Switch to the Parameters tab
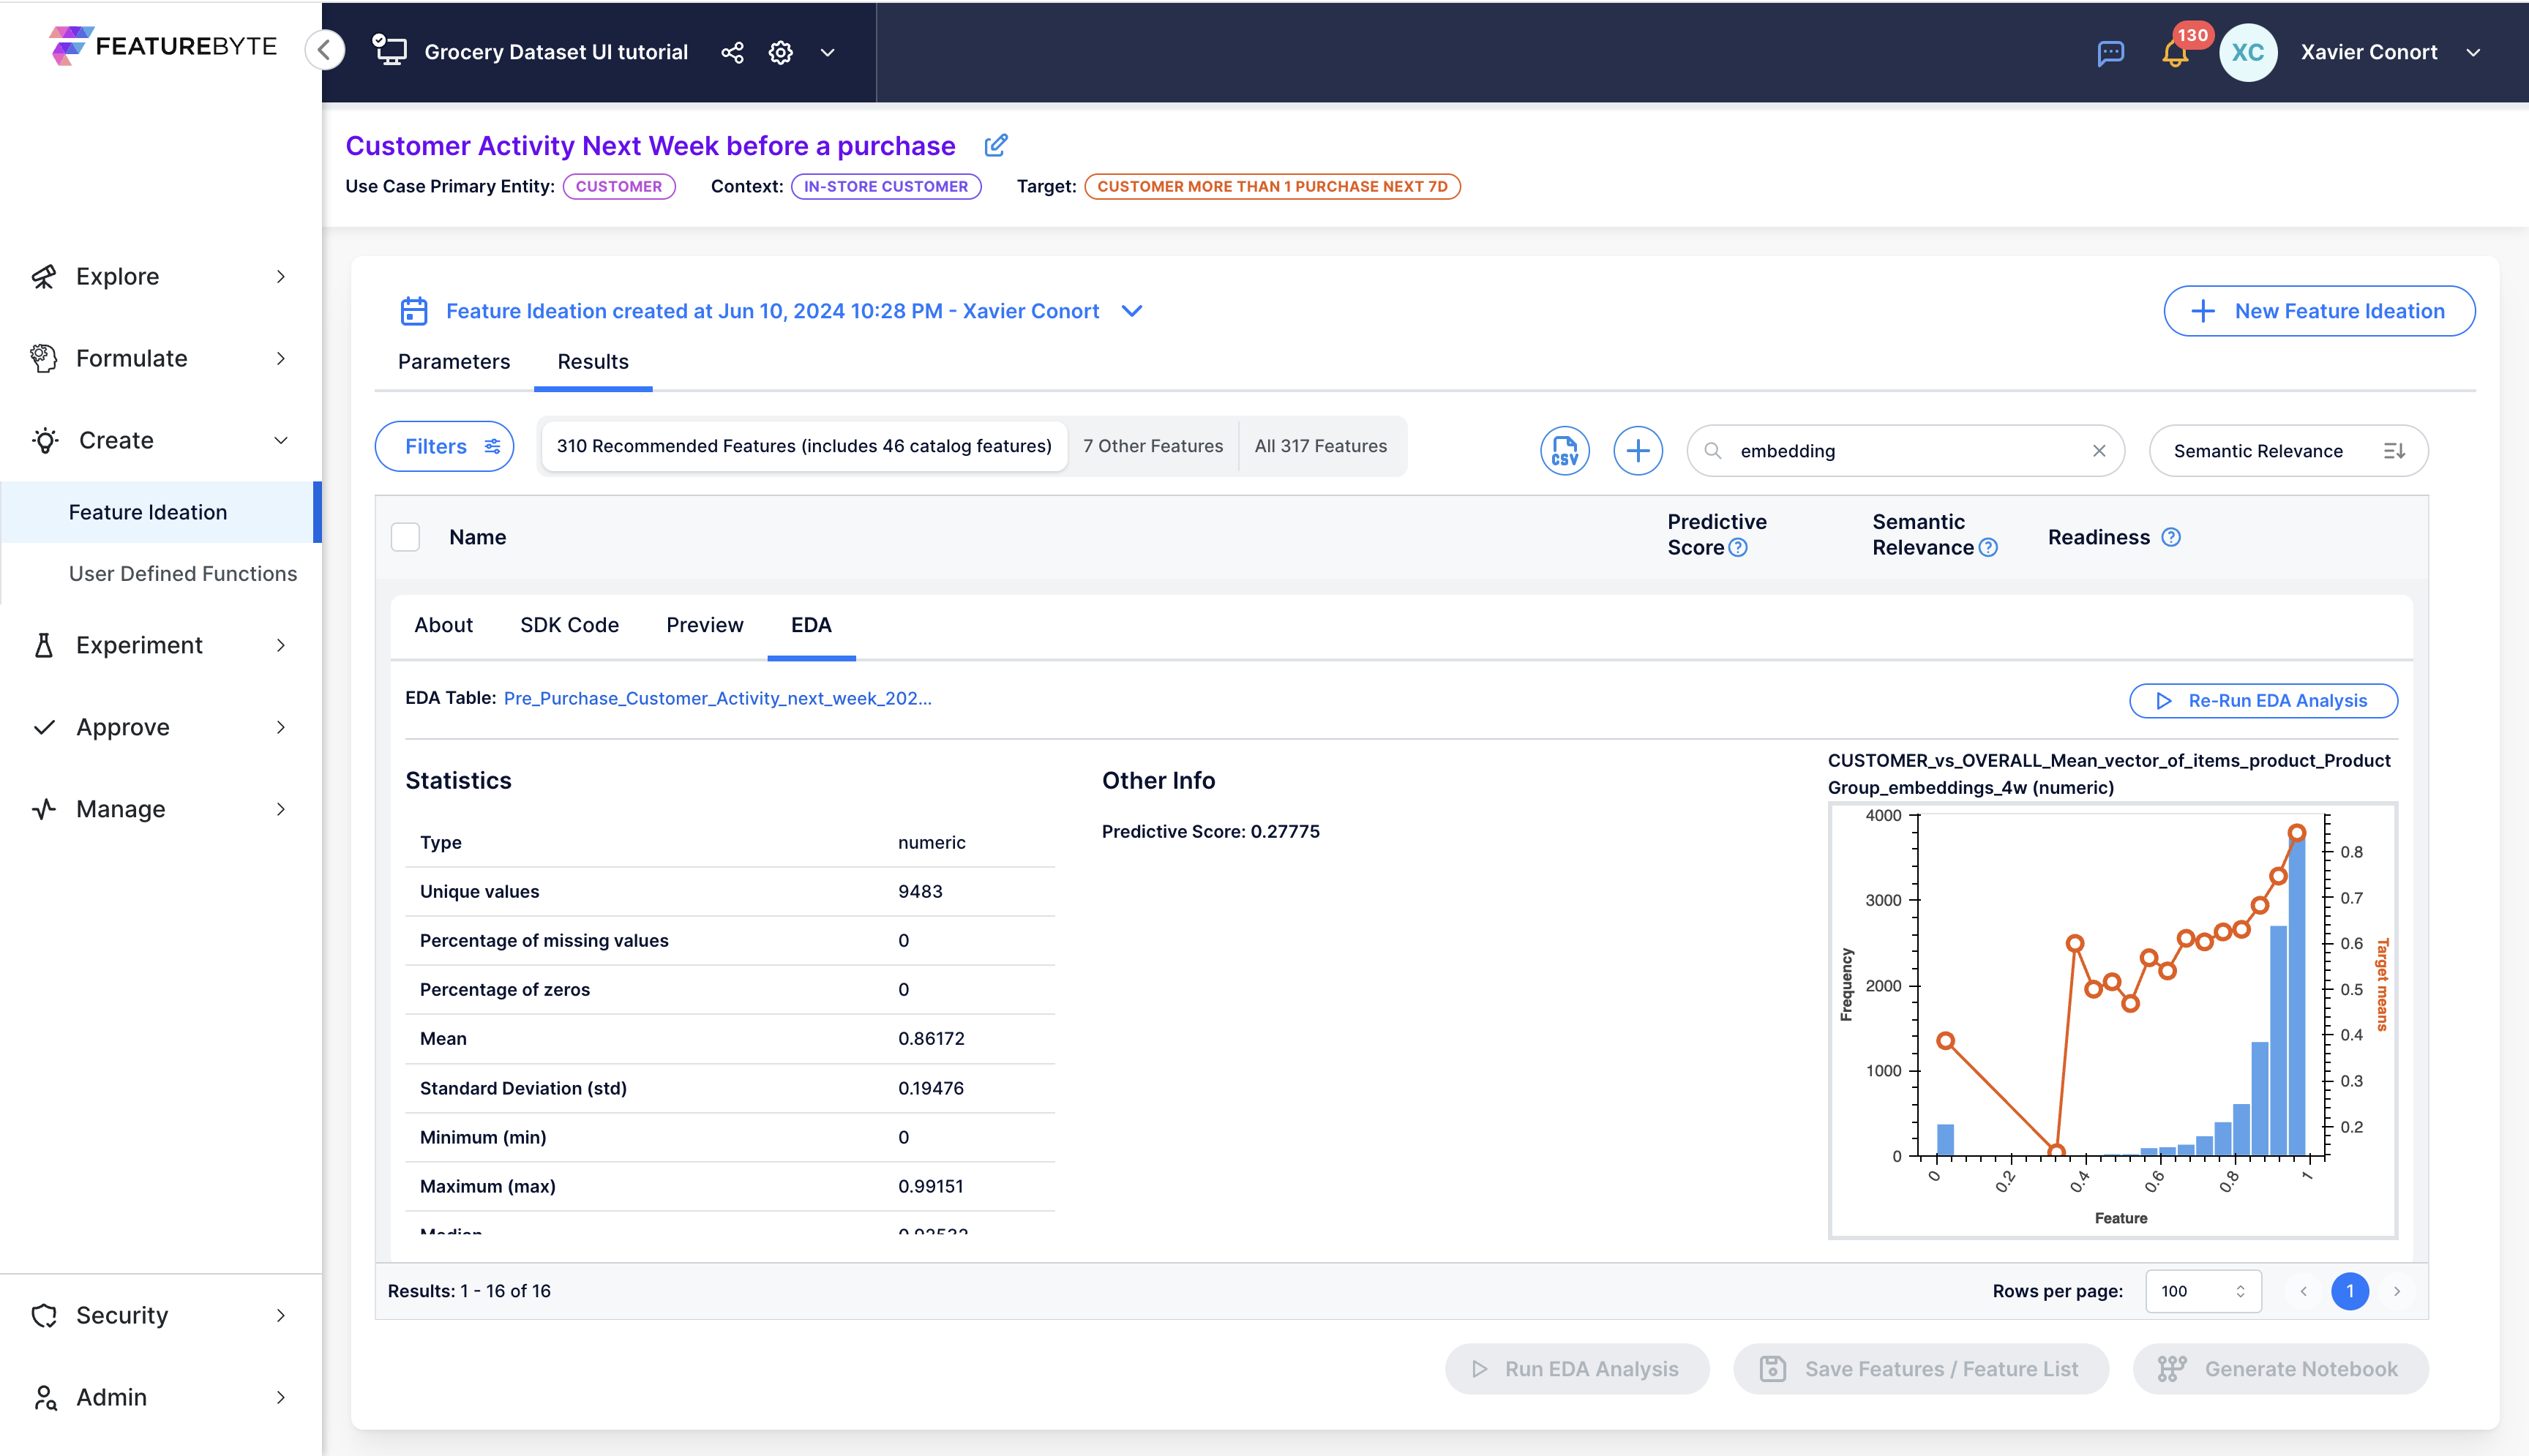The width and height of the screenshot is (2529, 1456). click(x=454, y=361)
